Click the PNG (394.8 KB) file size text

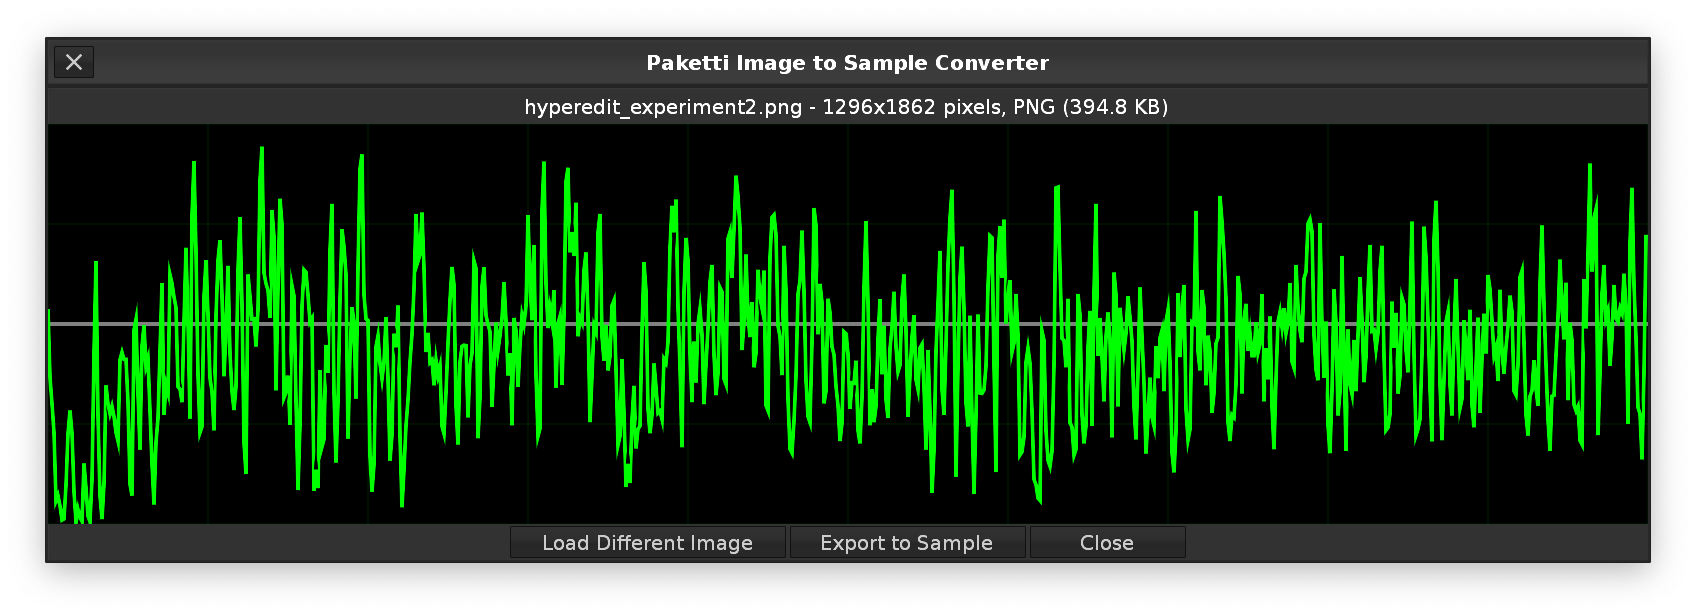pyautogui.click(x=1090, y=107)
